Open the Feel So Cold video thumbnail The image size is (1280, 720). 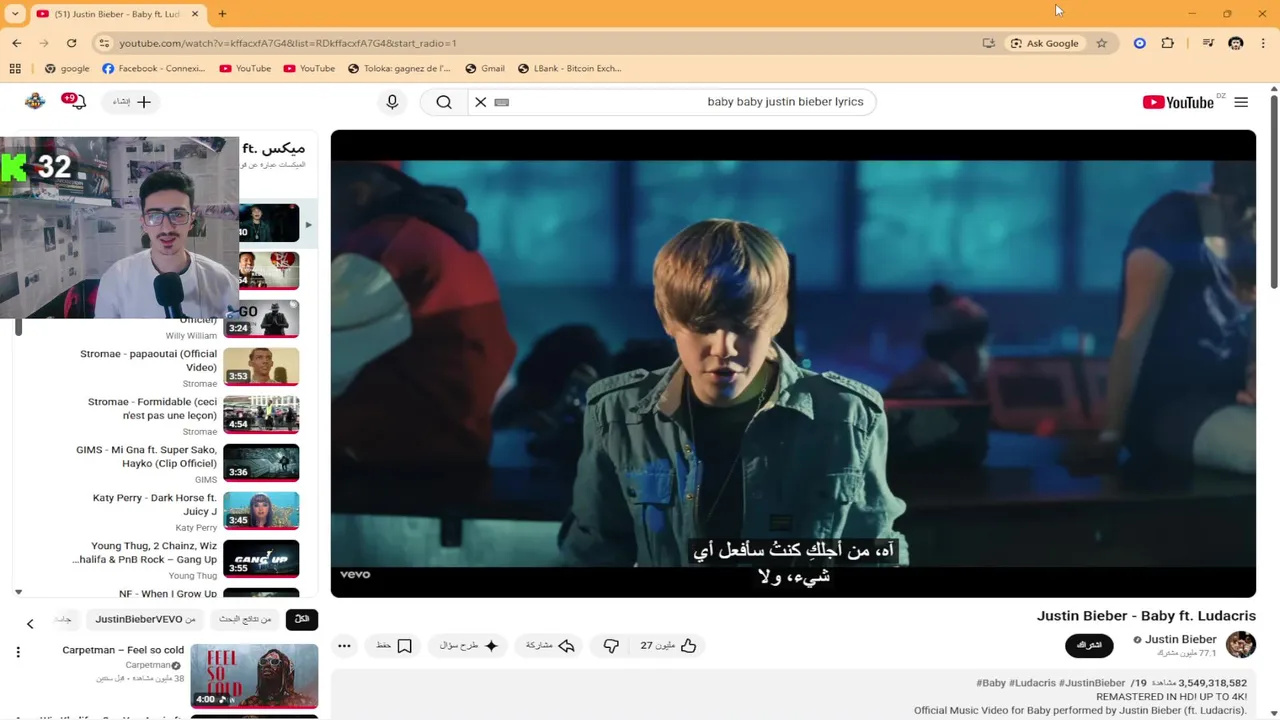(254, 676)
